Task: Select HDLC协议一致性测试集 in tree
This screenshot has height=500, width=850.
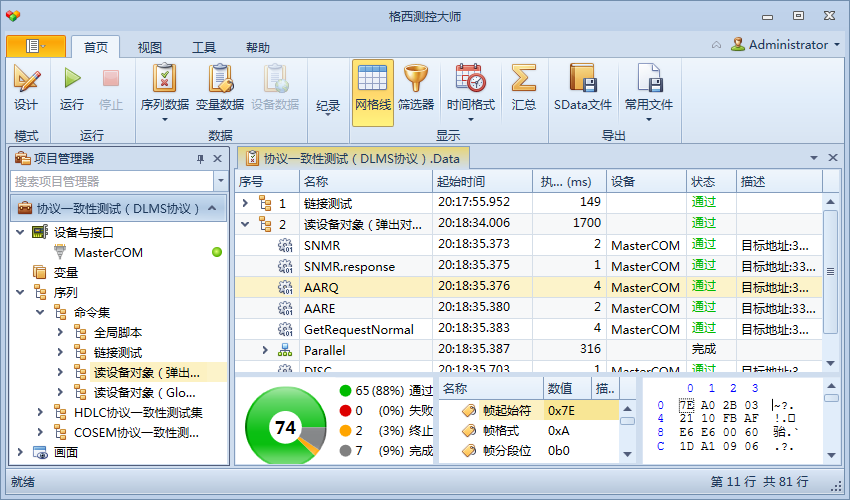Action: coord(138,413)
